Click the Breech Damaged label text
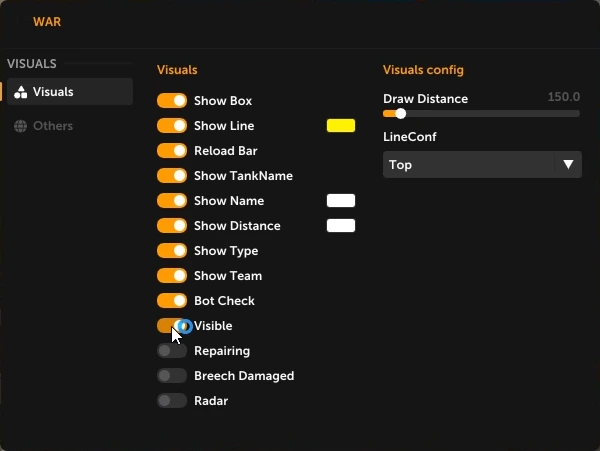Image resolution: width=600 pixels, height=451 pixels. click(244, 376)
